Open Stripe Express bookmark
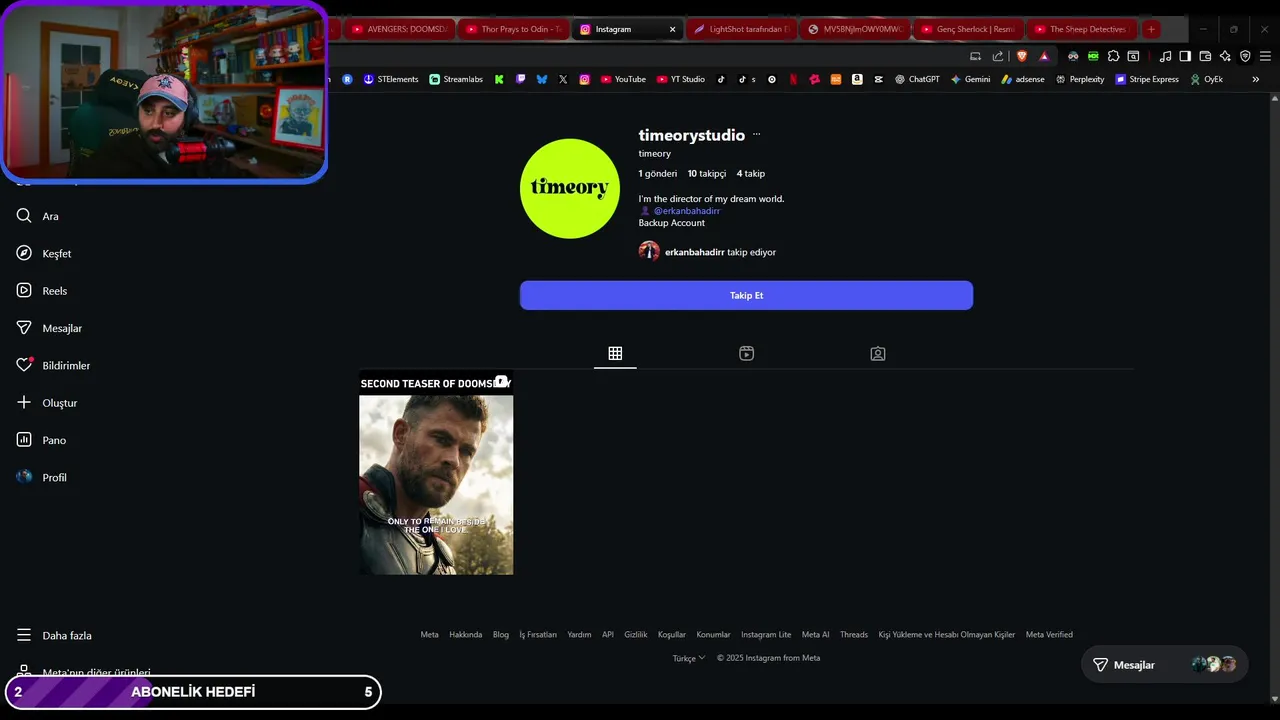This screenshot has height=720, width=1280. click(x=1147, y=79)
